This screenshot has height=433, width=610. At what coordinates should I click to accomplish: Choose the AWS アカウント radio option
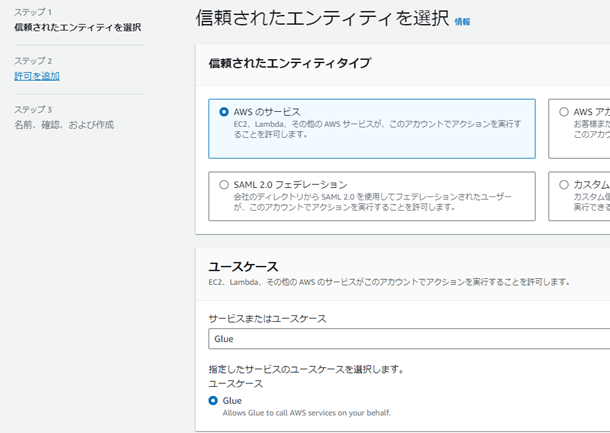[x=564, y=112]
